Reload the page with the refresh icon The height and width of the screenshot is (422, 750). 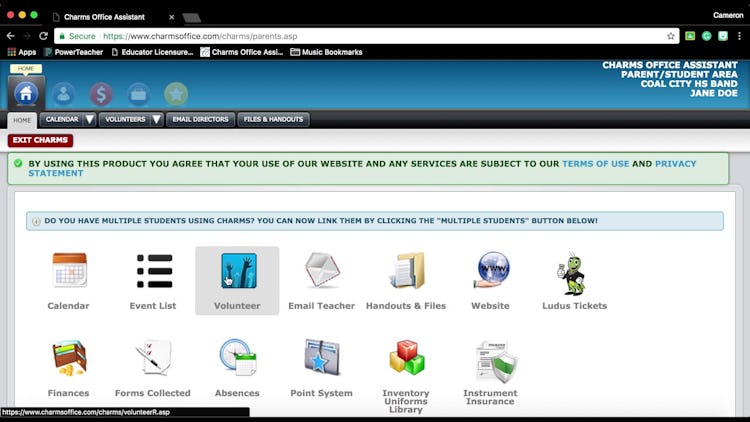point(43,36)
